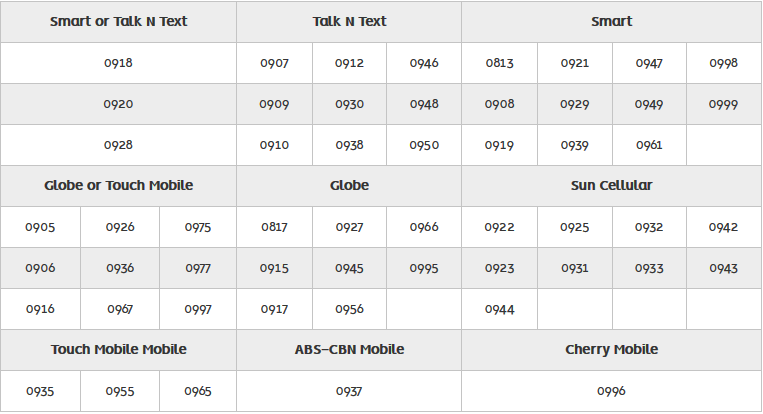Select the 0942 prefix cell
This screenshot has width=763, height=414.
click(x=723, y=227)
